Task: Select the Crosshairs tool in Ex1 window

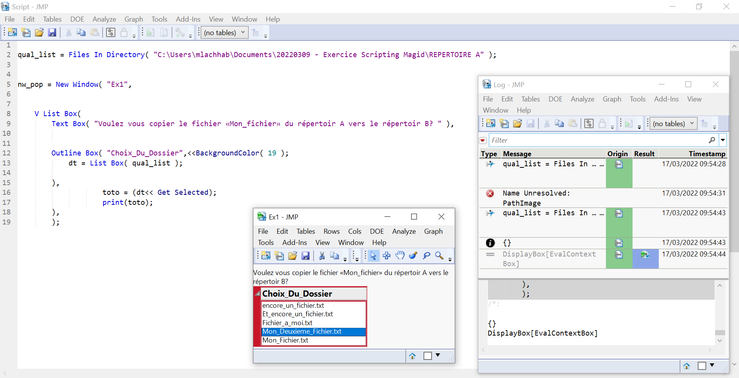Action: [x=386, y=255]
